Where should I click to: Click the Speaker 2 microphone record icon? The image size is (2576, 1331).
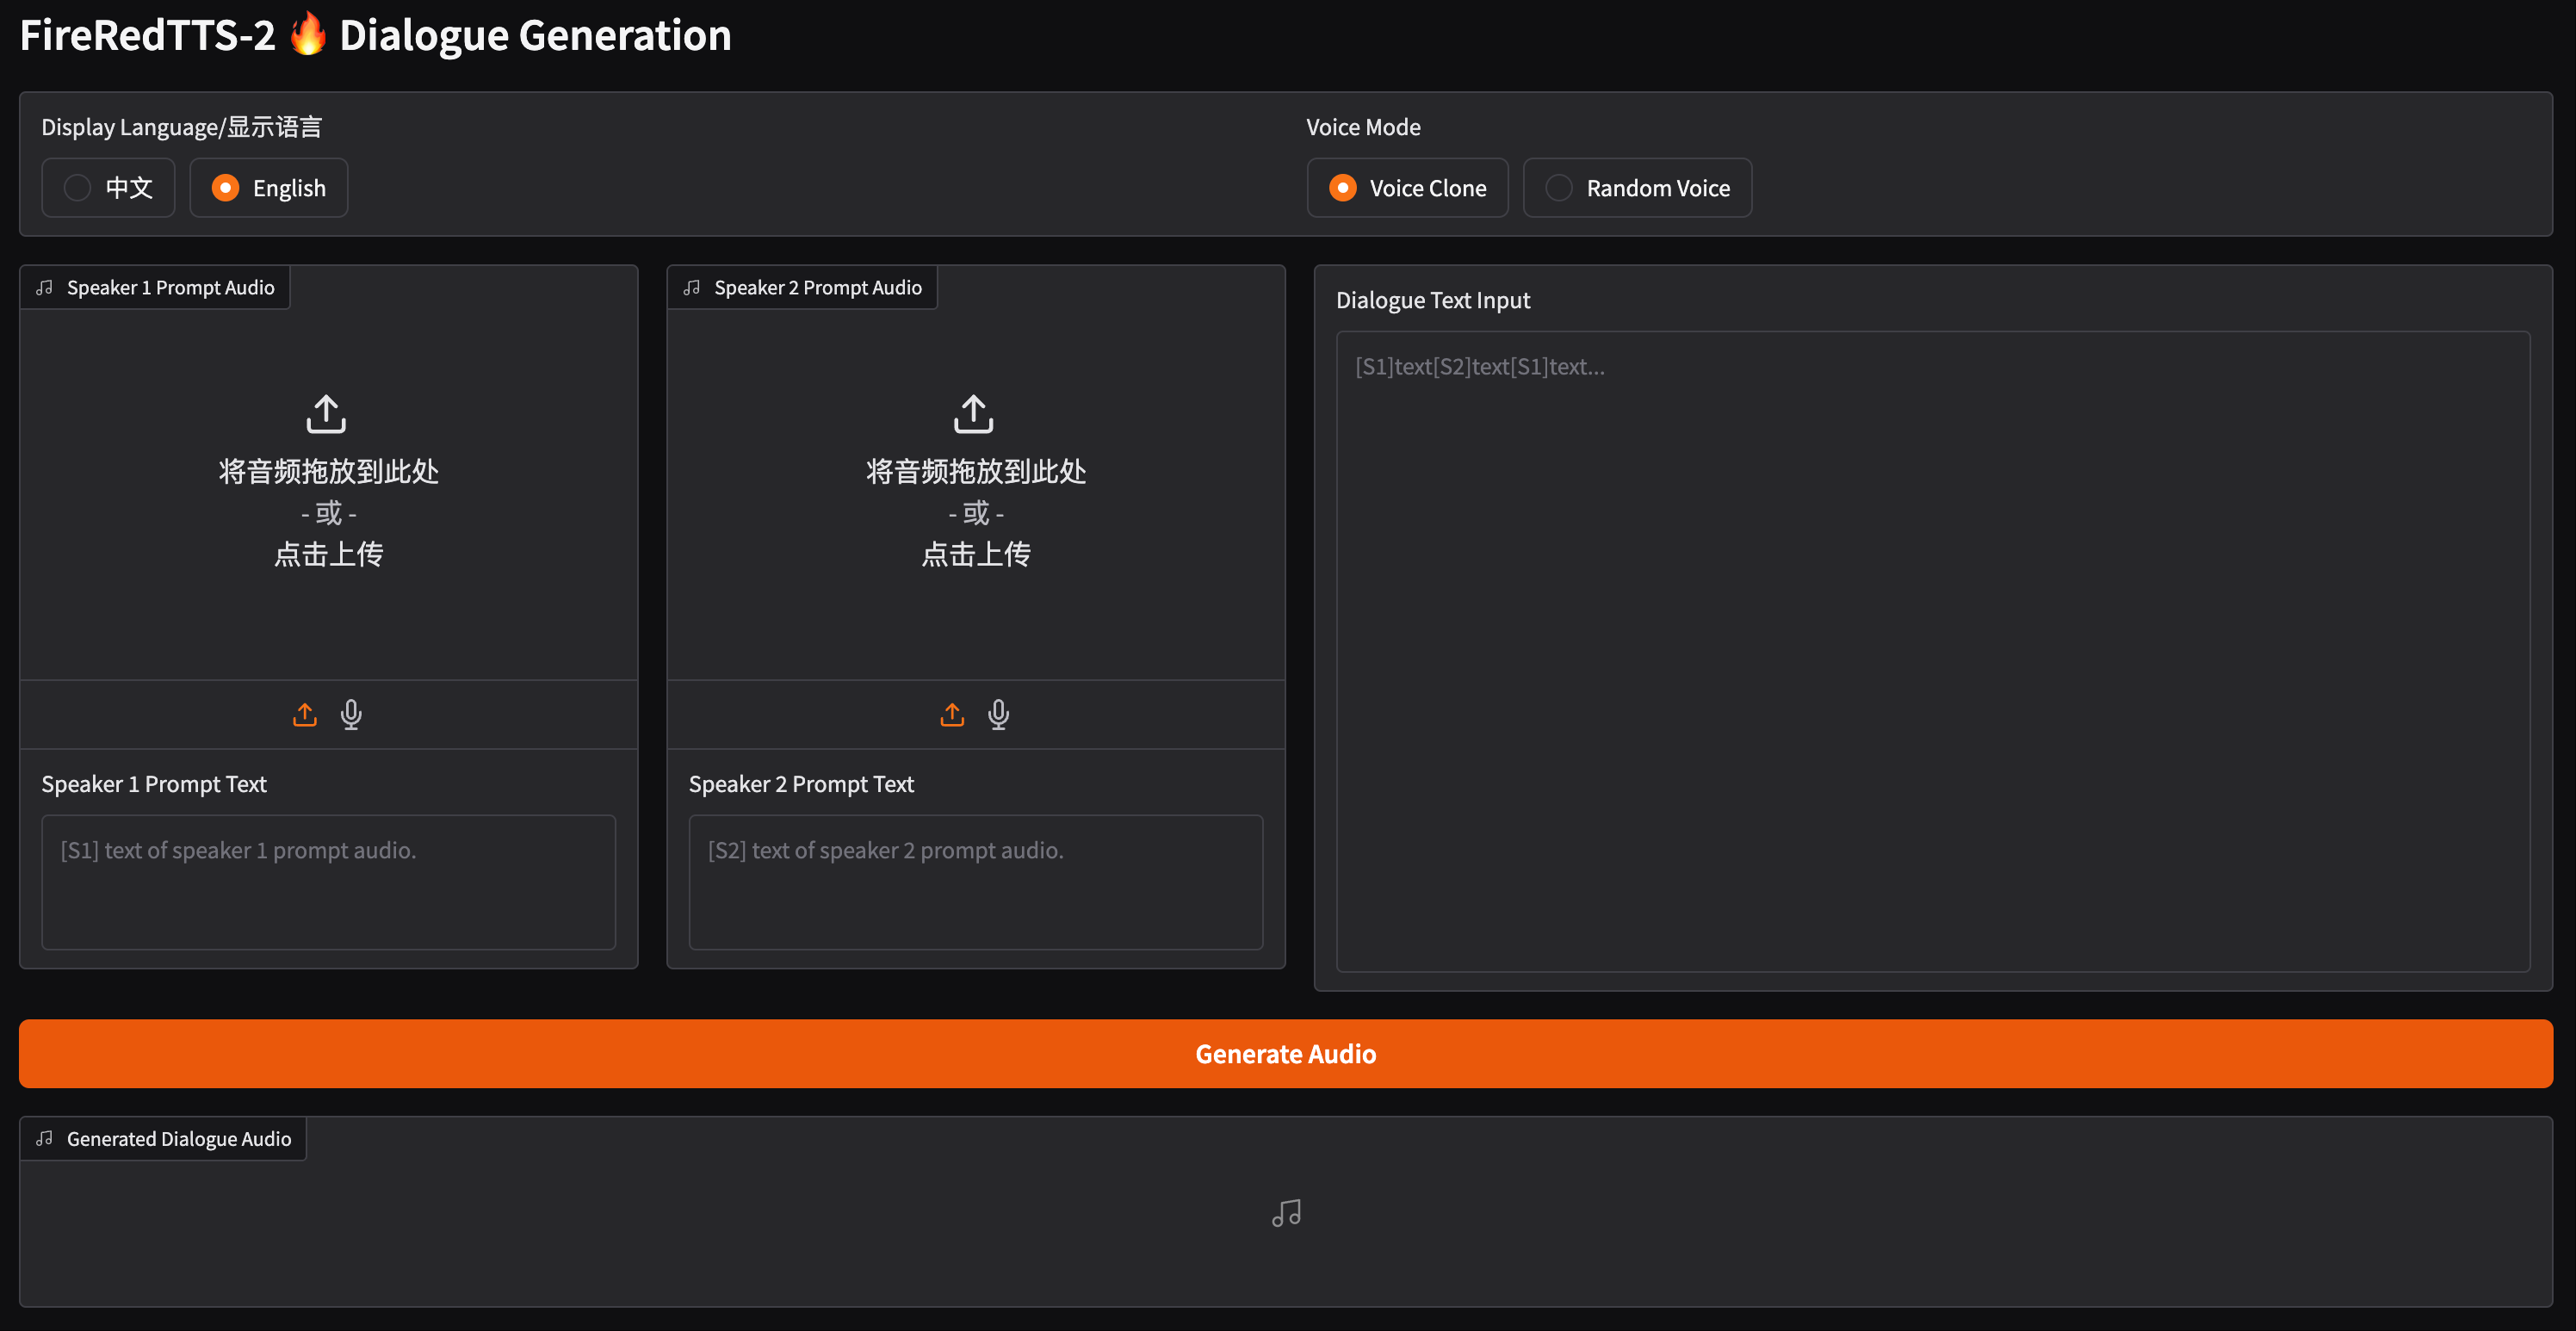point(998,714)
